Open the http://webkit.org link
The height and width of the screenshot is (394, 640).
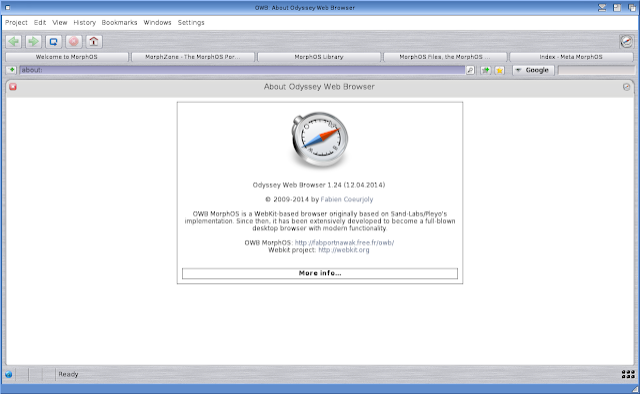coord(344,250)
